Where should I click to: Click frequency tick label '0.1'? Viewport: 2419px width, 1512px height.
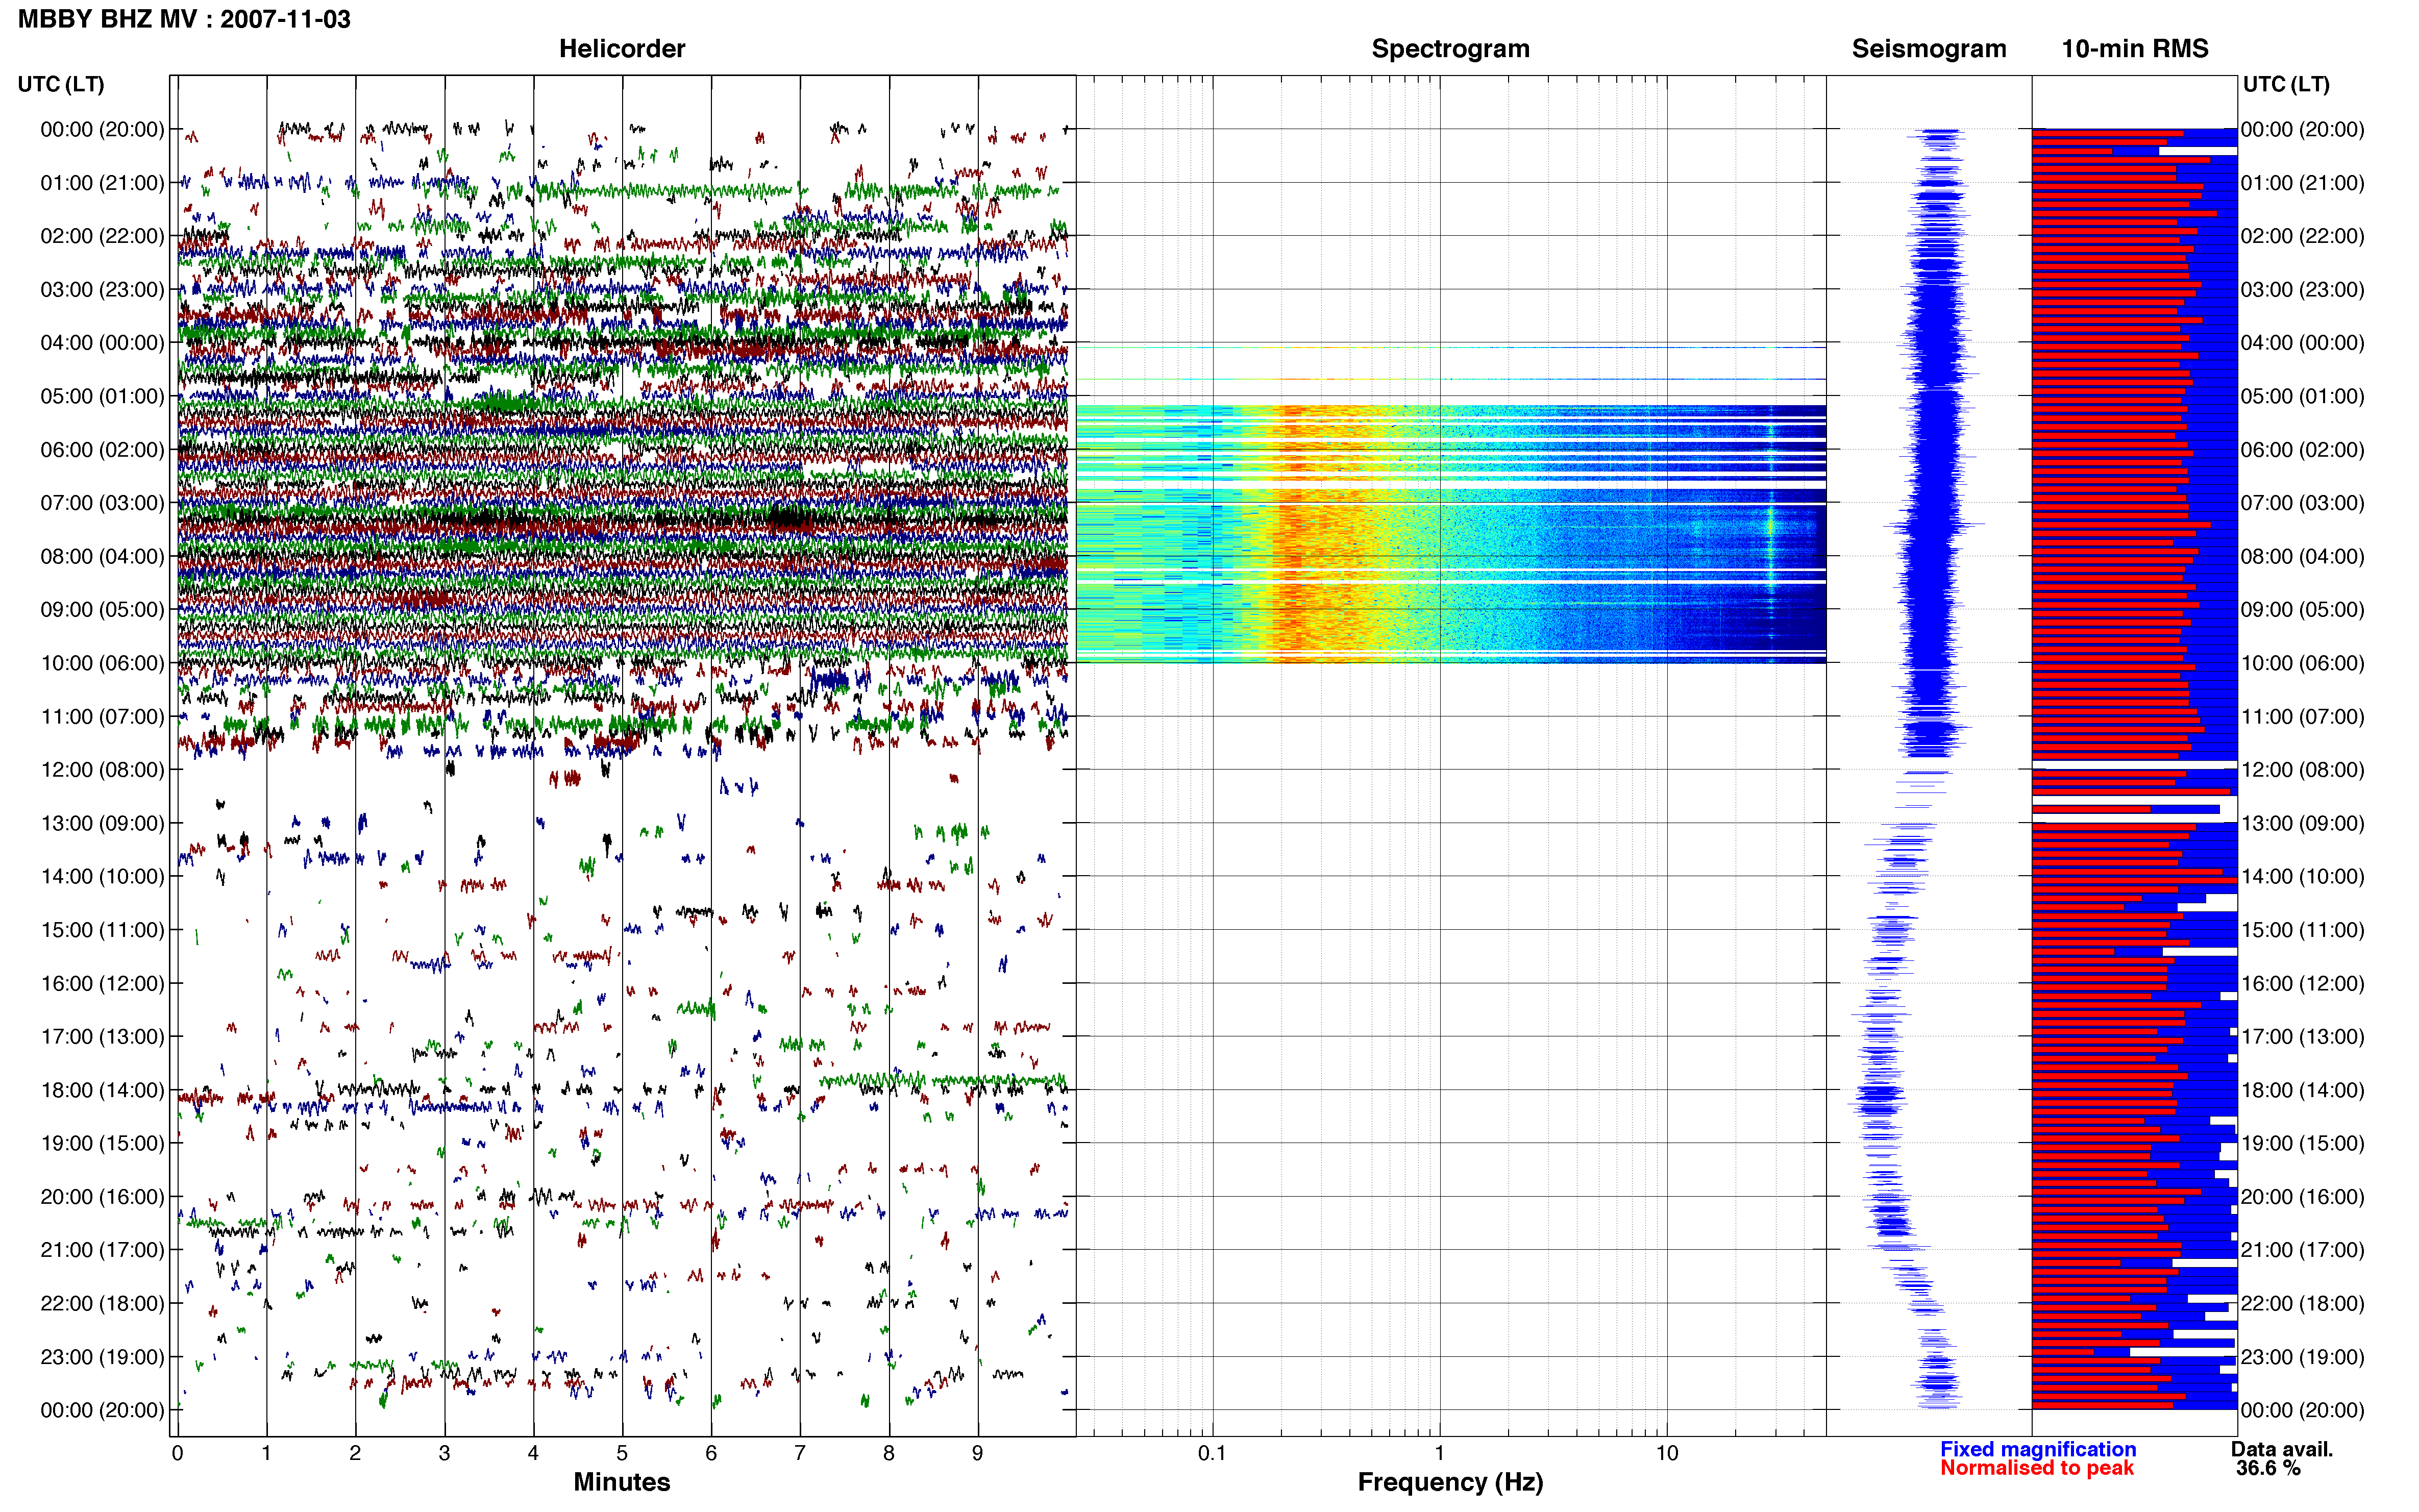pyautogui.click(x=1212, y=1453)
